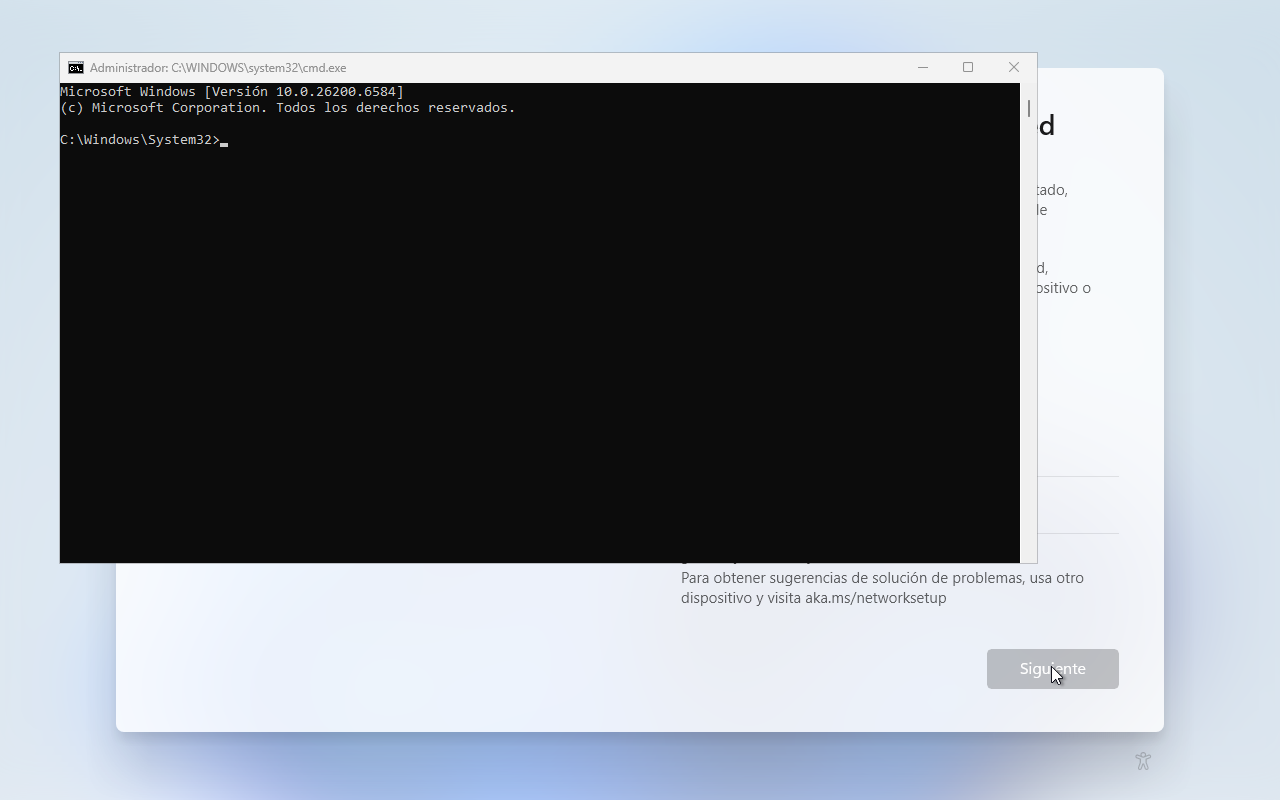The height and width of the screenshot is (800, 1280).
Task: Click the blinking cursor after the prompt
Action: point(224,141)
